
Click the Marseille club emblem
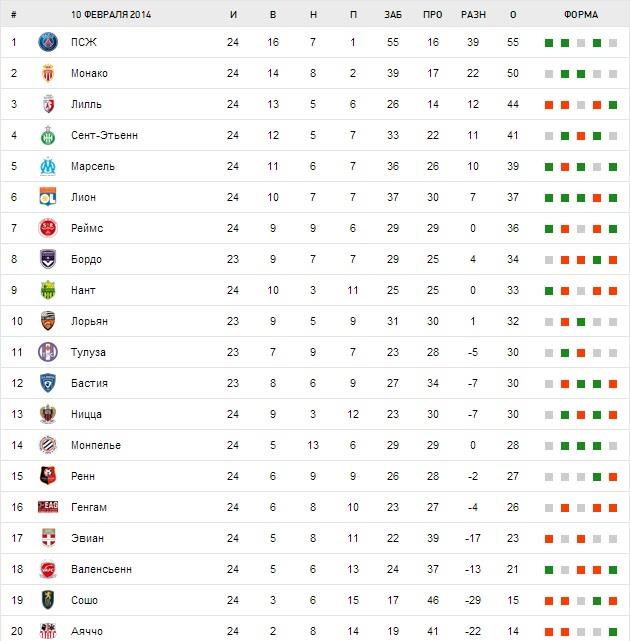click(x=47, y=166)
